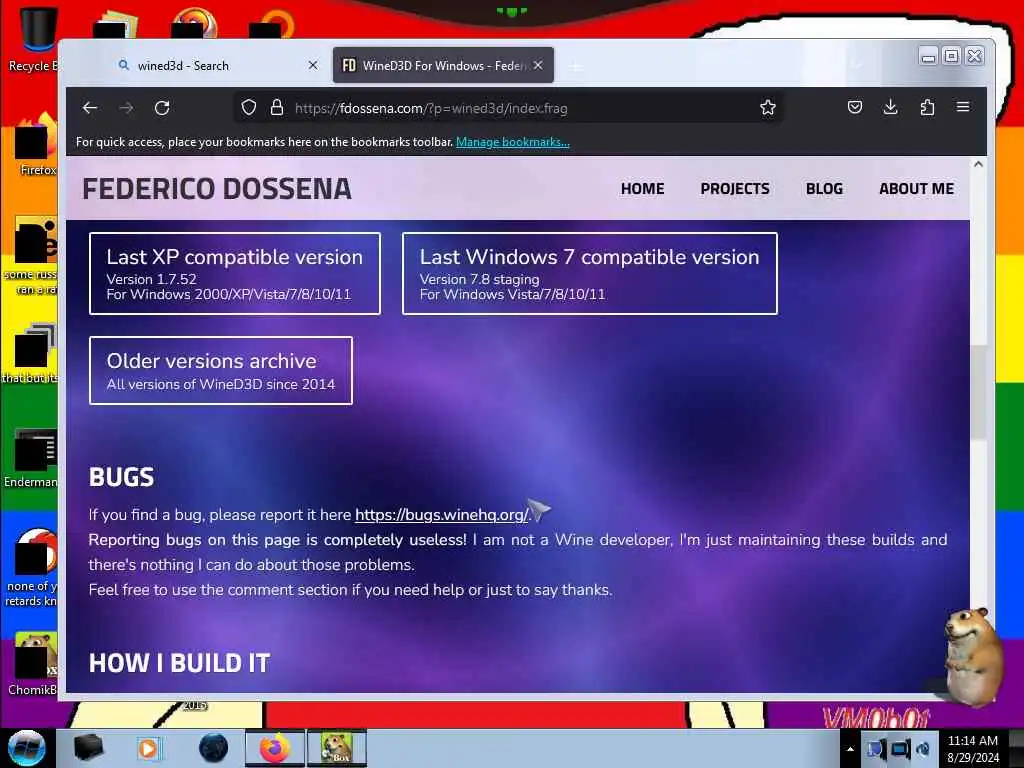Screen dimensions: 1024x768
Task: Follow the bugs.winehq.org link
Action: pyautogui.click(x=441, y=515)
